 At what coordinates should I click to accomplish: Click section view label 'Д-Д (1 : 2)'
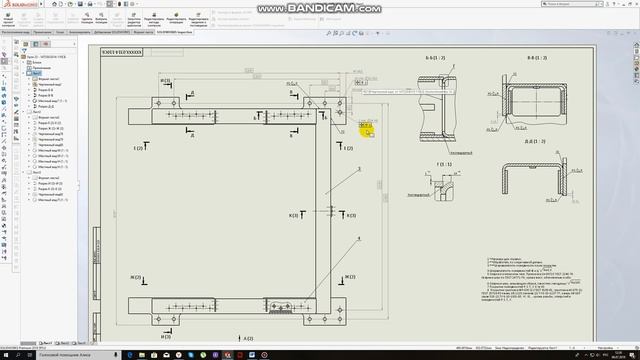pos(535,142)
